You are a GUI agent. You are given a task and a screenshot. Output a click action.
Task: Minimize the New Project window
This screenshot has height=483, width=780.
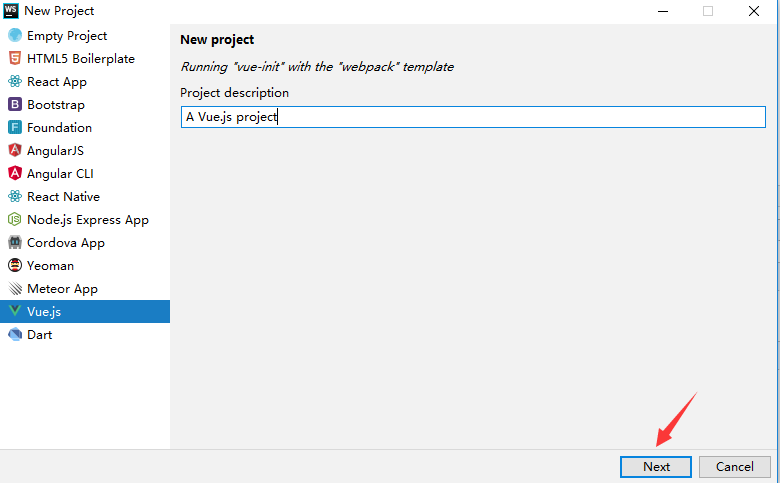pyautogui.click(x=662, y=11)
